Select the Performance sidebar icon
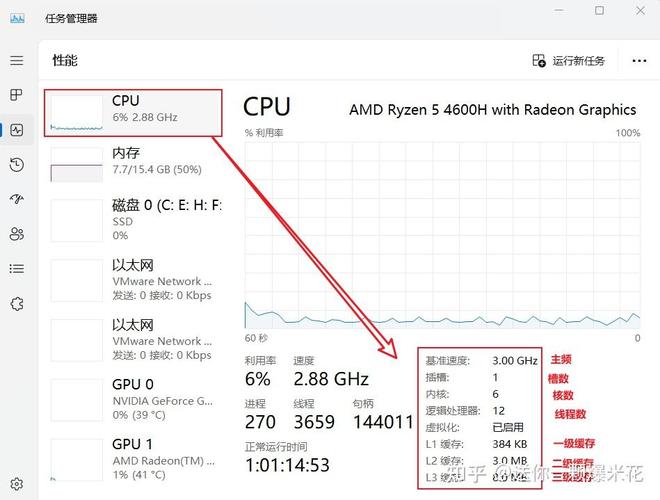 pyautogui.click(x=16, y=130)
